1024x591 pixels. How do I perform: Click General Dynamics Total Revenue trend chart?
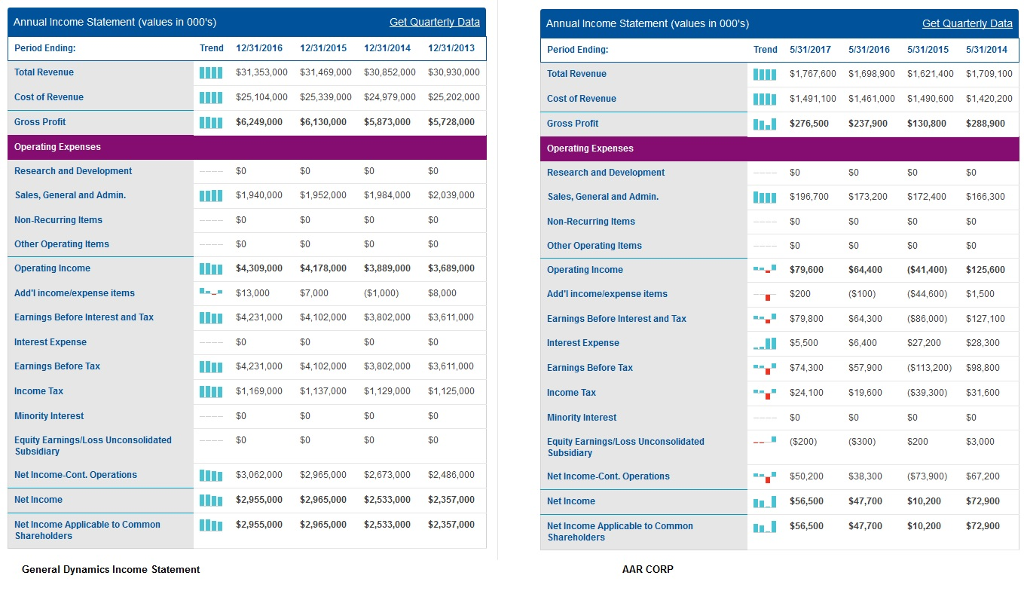coord(211,72)
